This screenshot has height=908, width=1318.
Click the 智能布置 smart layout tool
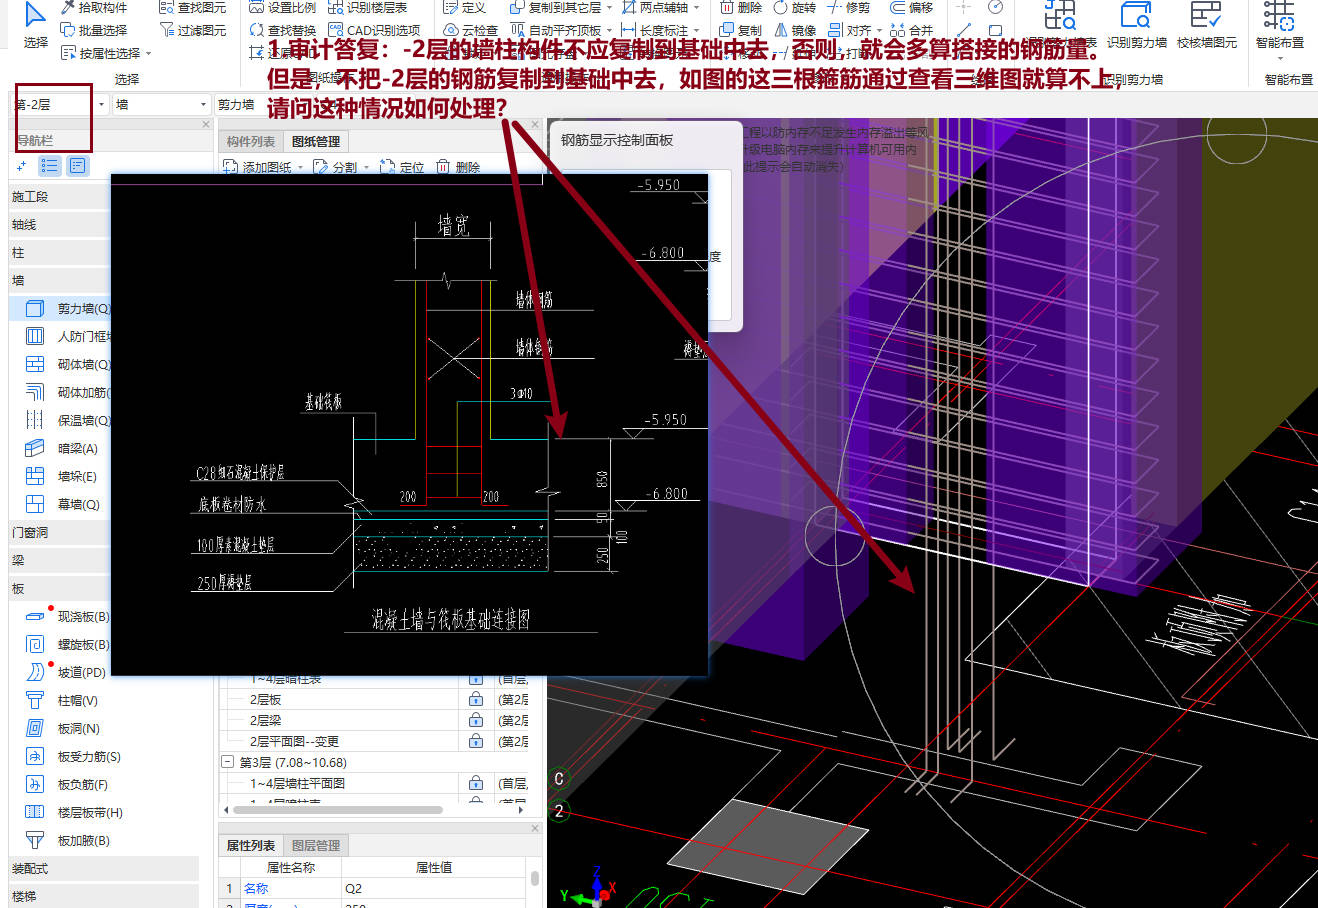pyautogui.click(x=1279, y=26)
